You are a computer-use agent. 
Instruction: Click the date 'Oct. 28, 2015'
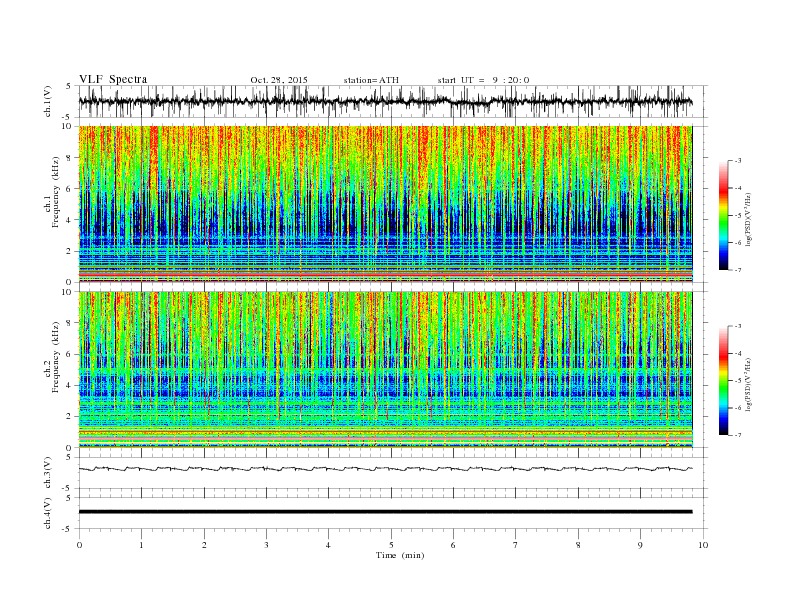click(279, 80)
